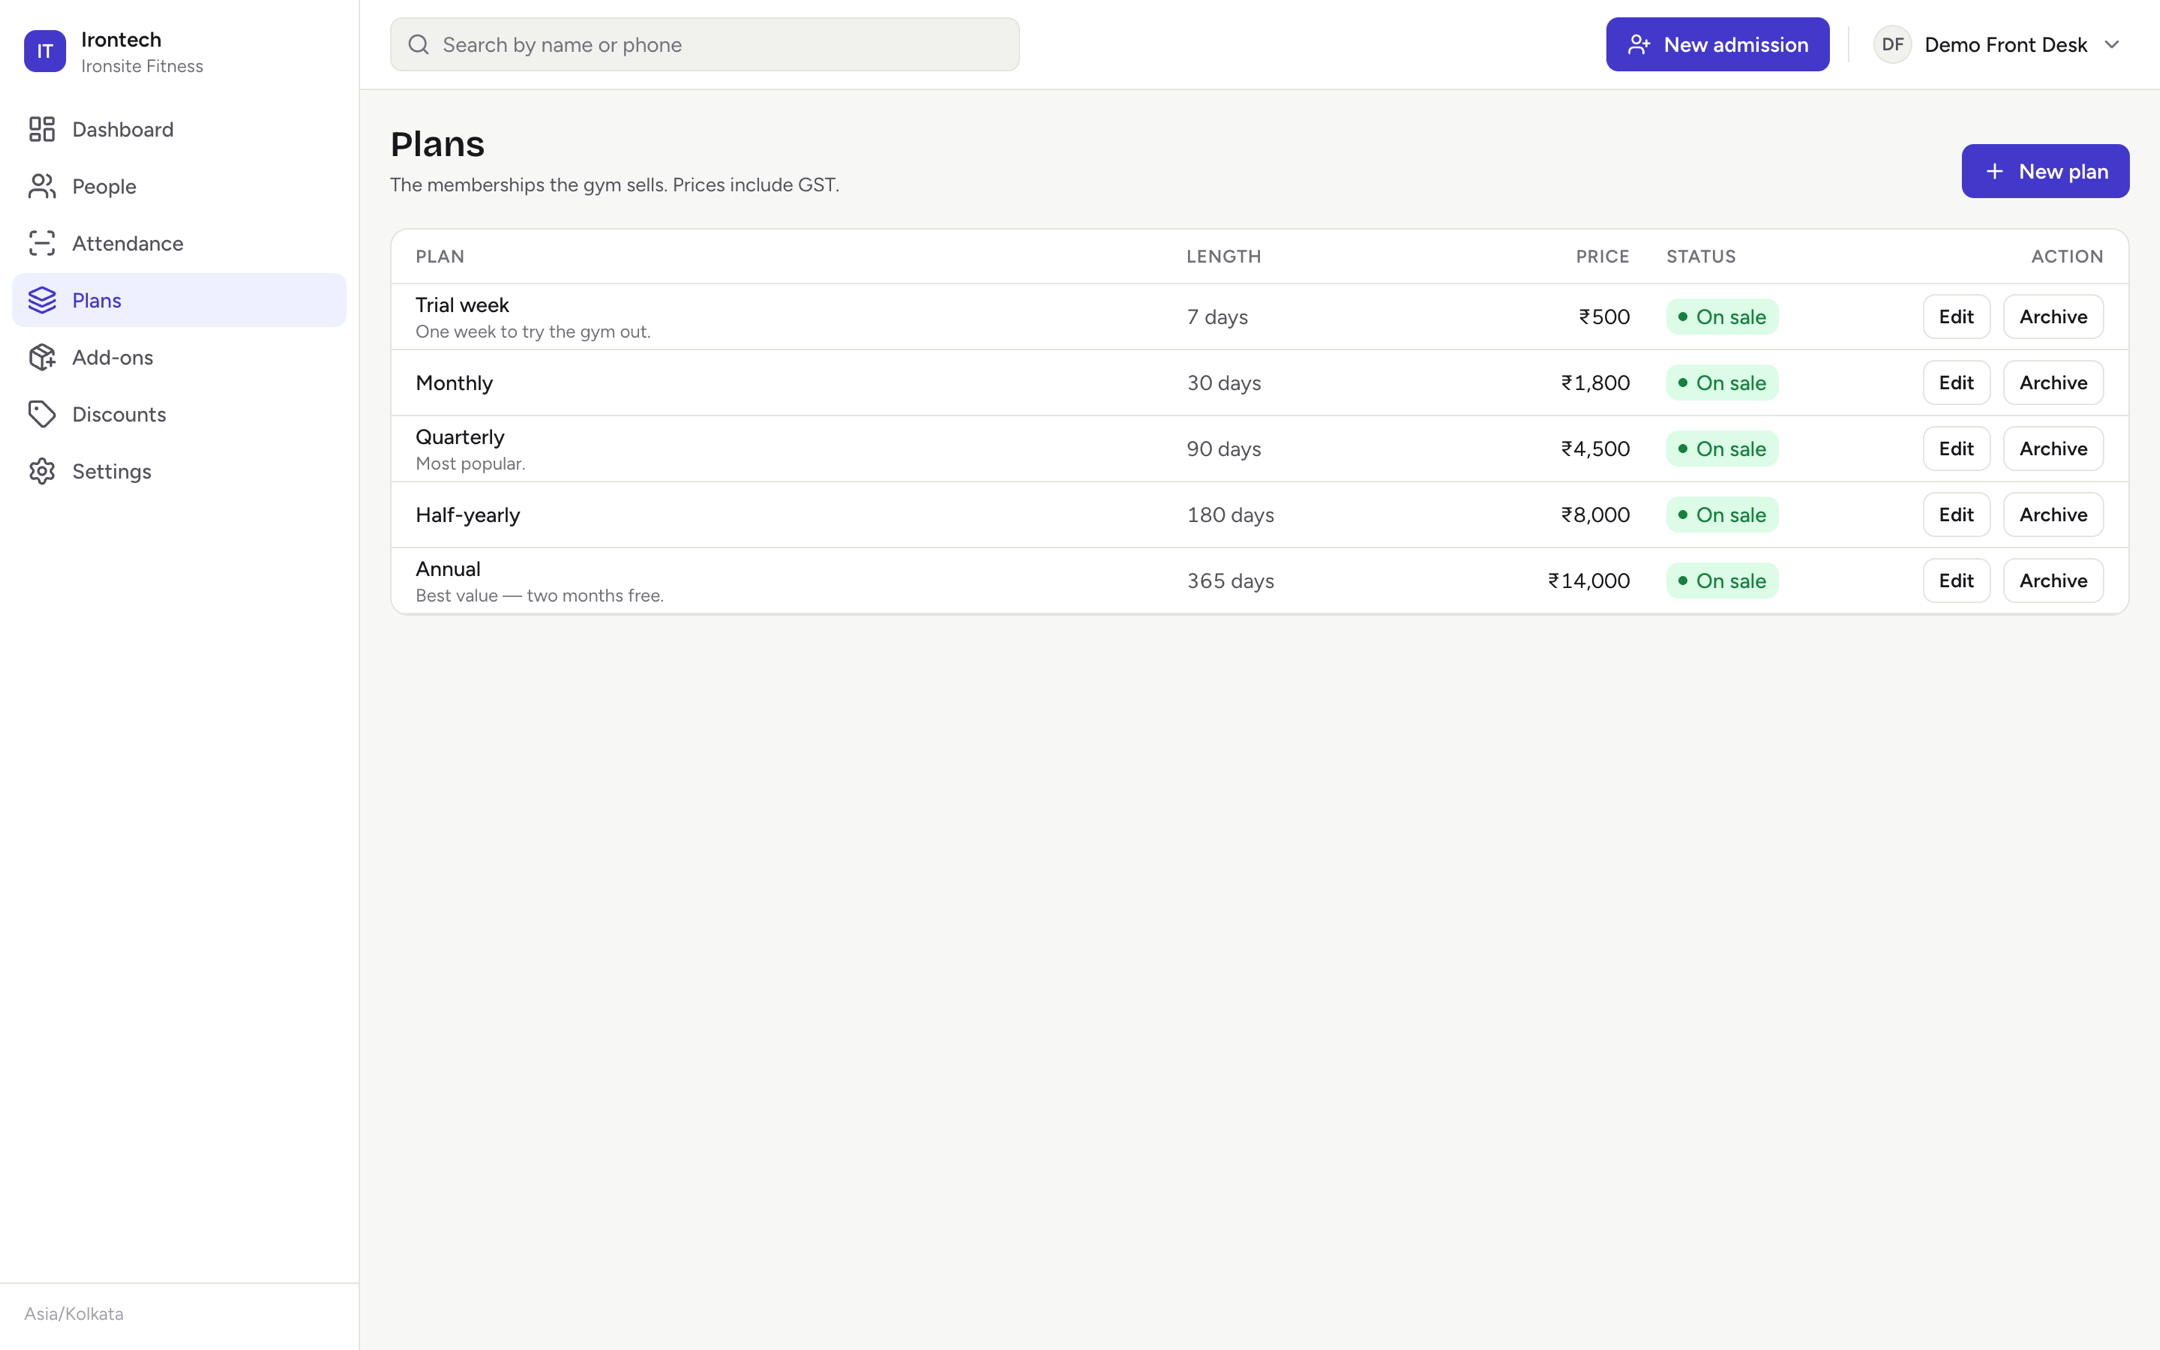Open the Dashboard page
The image size is (2160, 1350).
(x=179, y=129)
